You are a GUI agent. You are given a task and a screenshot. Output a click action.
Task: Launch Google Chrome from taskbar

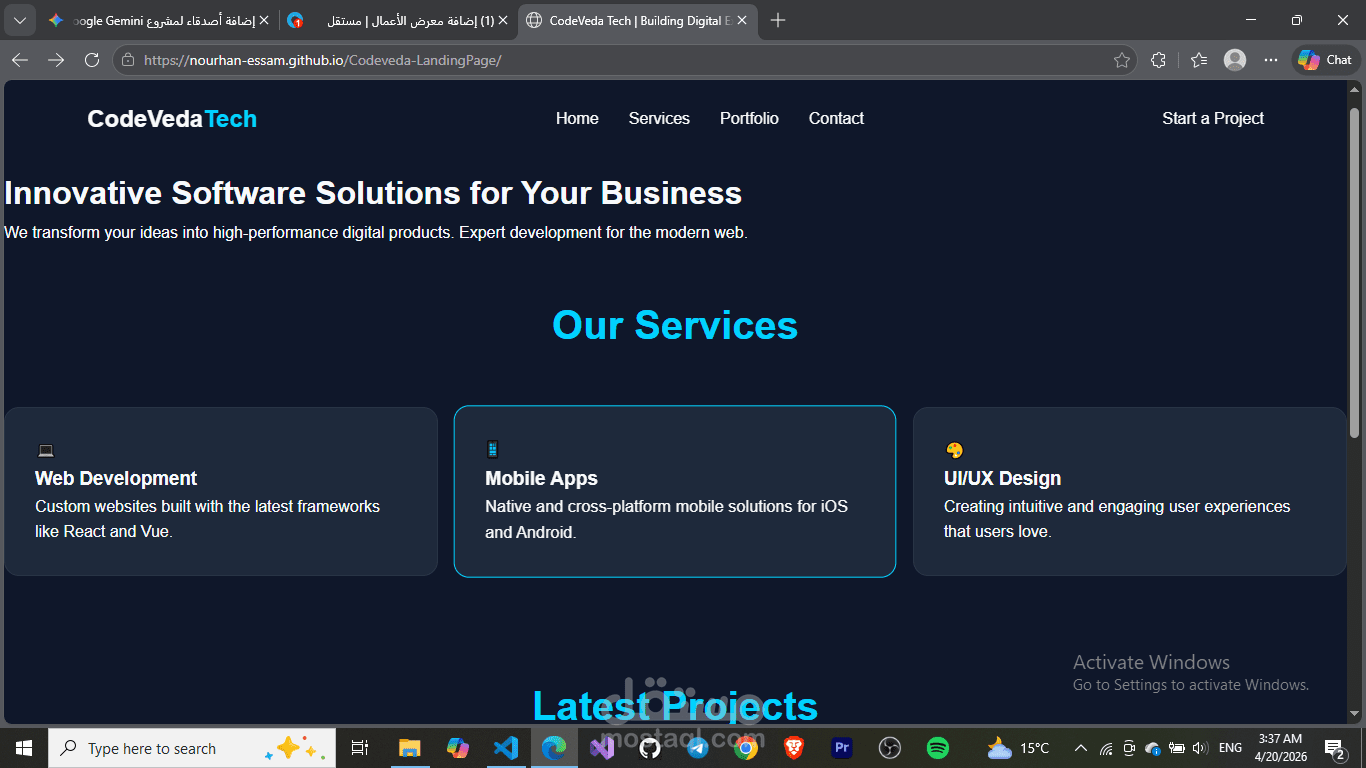coord(745,748)
